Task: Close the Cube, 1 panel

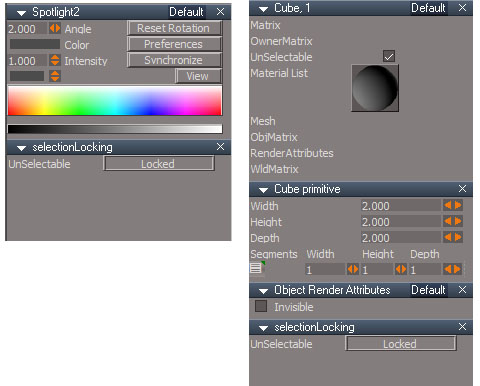Action: coord(462,8)
